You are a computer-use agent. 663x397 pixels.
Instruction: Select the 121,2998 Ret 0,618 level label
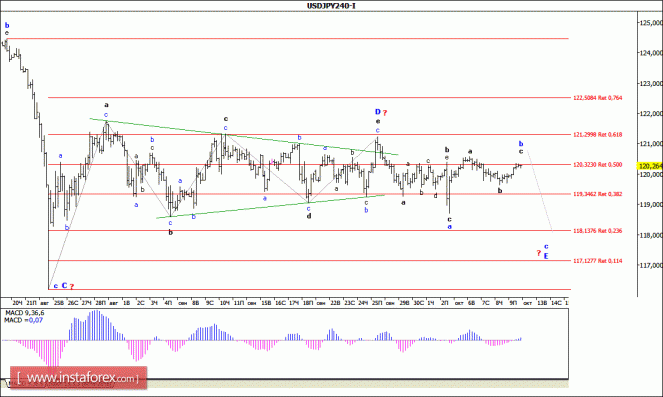(597, 134)
